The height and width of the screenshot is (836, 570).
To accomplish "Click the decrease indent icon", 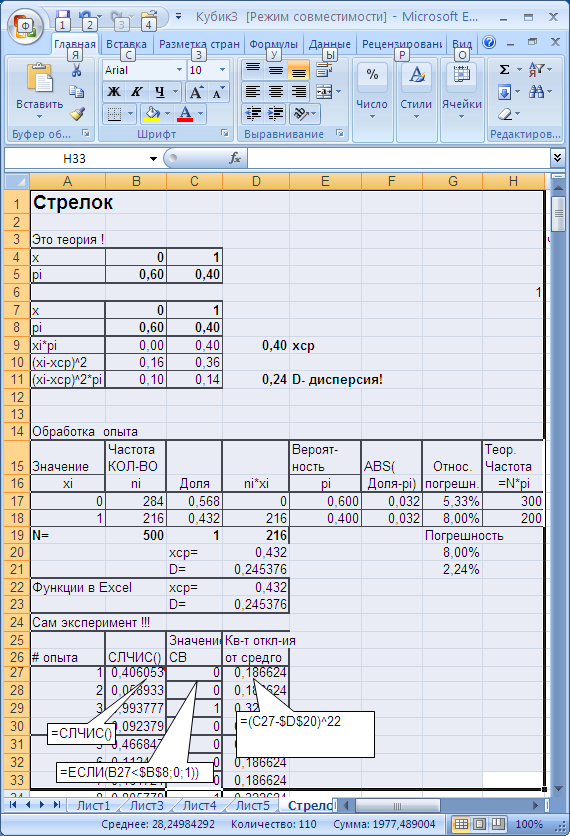I will click(x=253, y=114).
